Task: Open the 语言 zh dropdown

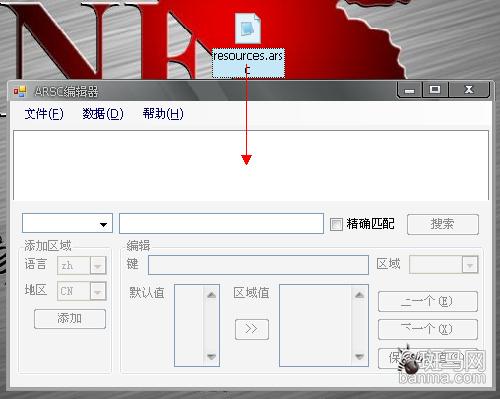Action: [x=82, y=265]
